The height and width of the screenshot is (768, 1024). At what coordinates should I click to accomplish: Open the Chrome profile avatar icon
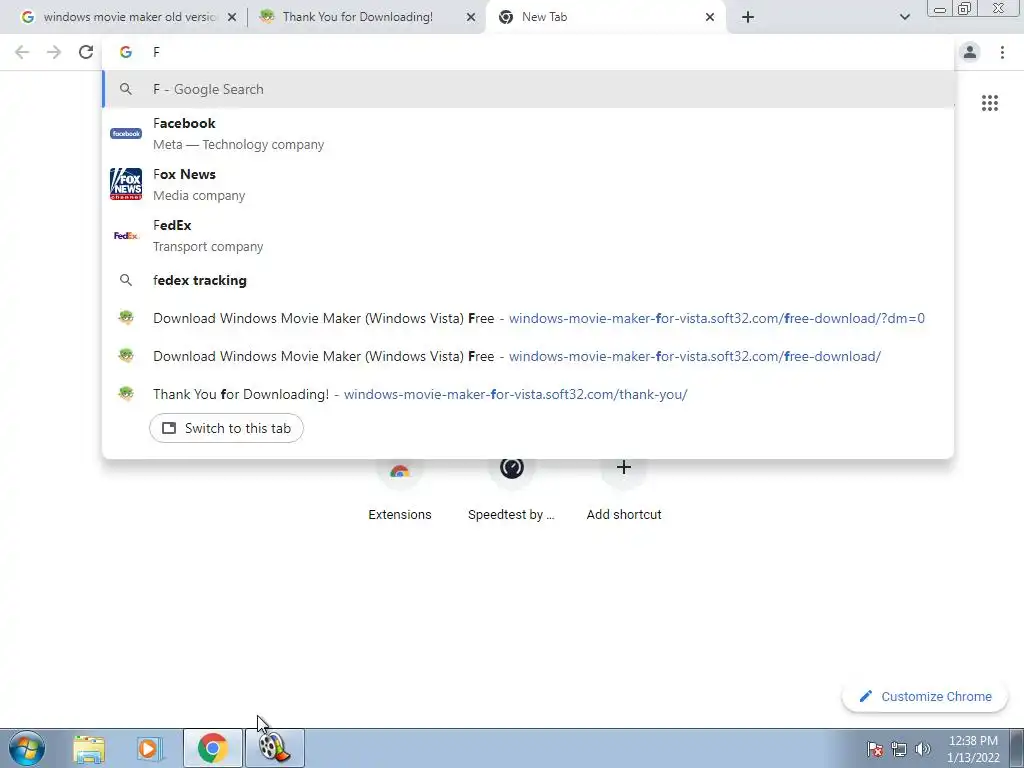point(970,52)
